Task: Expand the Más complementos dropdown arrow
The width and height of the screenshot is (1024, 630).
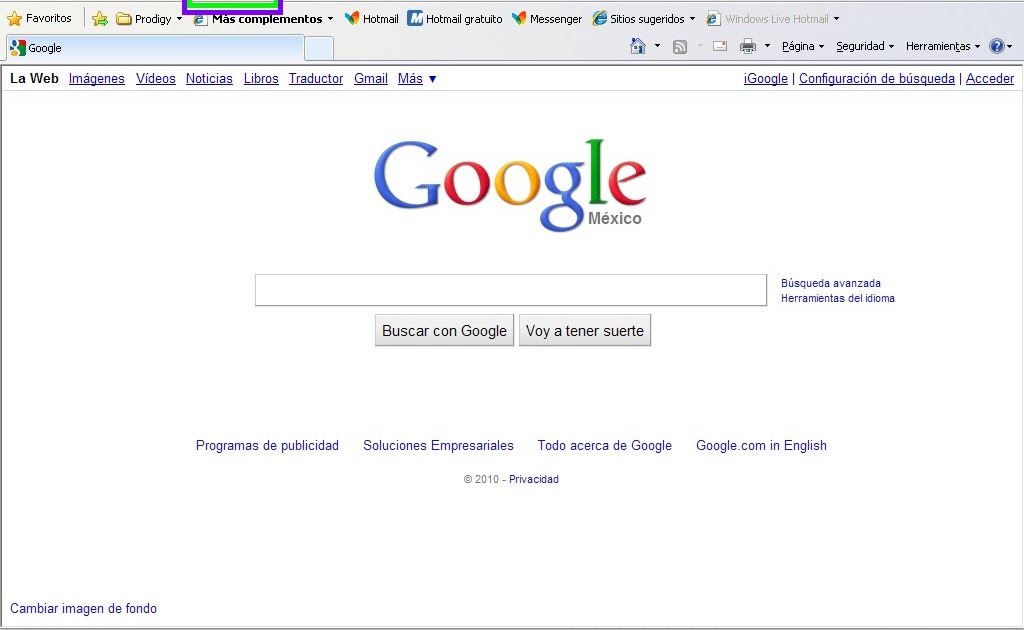Action: click(x=330, y=19)
